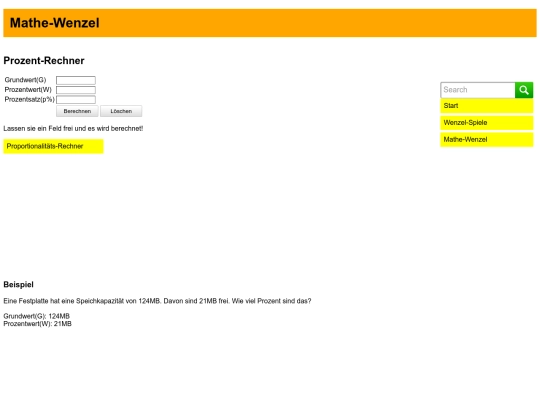
Task: Click the 'Eine Festplatte hat eine' sentence
Action: coord(157,301)
